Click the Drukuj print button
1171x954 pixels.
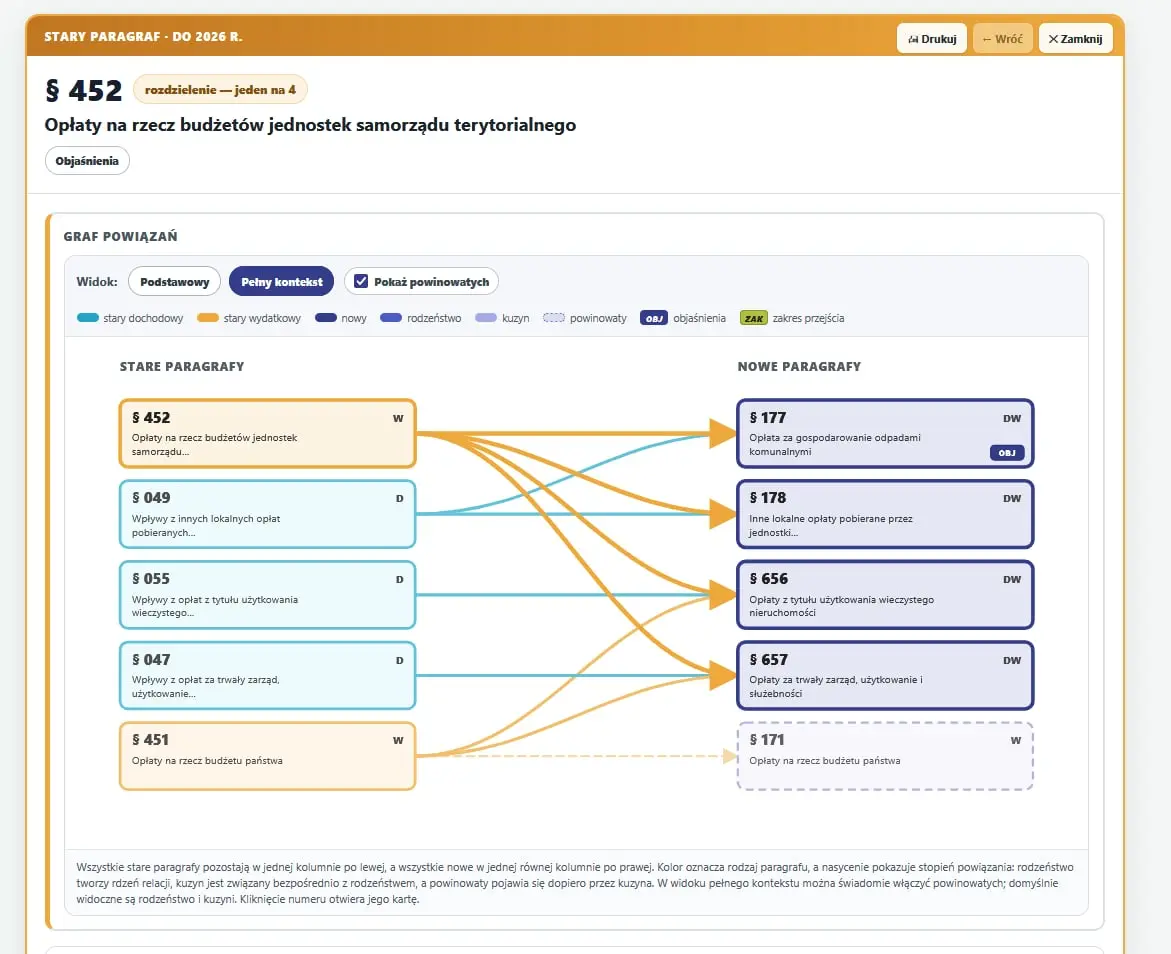(x=931, y=39)
